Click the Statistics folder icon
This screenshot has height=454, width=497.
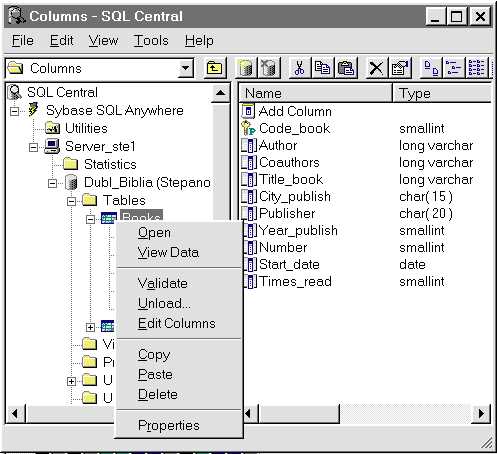coord(71,164)
